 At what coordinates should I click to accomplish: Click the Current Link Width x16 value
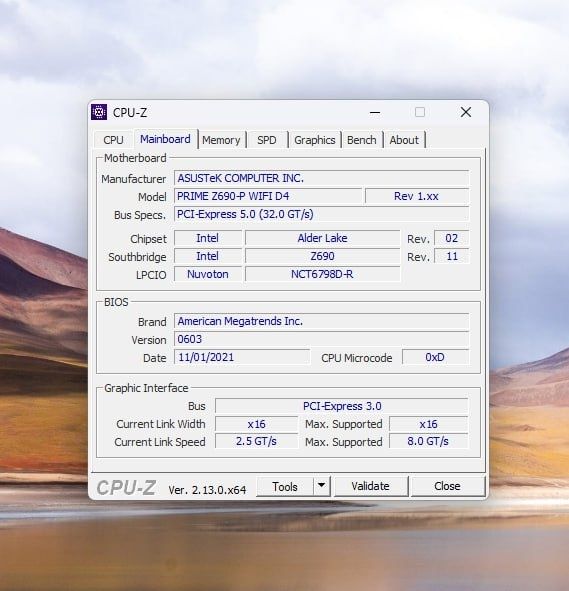(256, 424)
